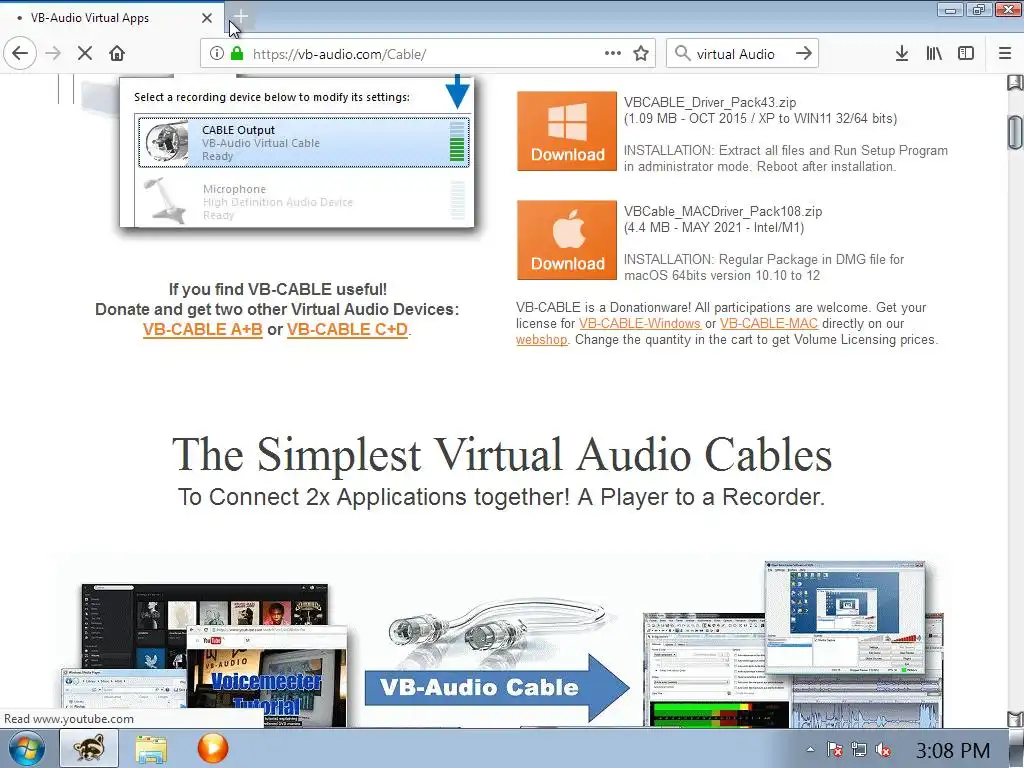Open a new tab with plus
Image resolution: width=1024 pixels, height=768 pixels.
pyautogui.click(x=240, y=17)
